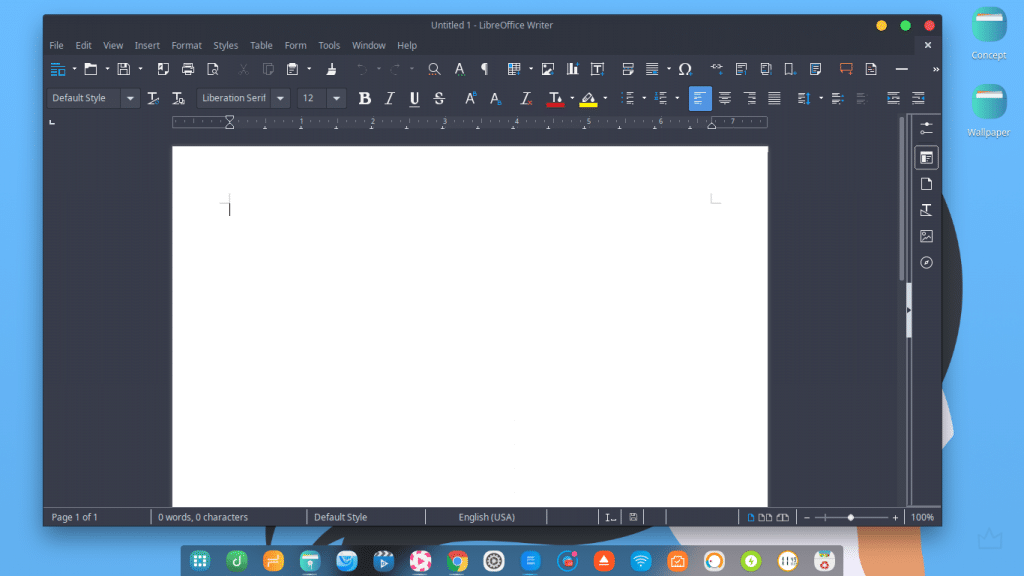Open the Font Color dropdown arrow
1024x576 pixels.
coord(572,99)
